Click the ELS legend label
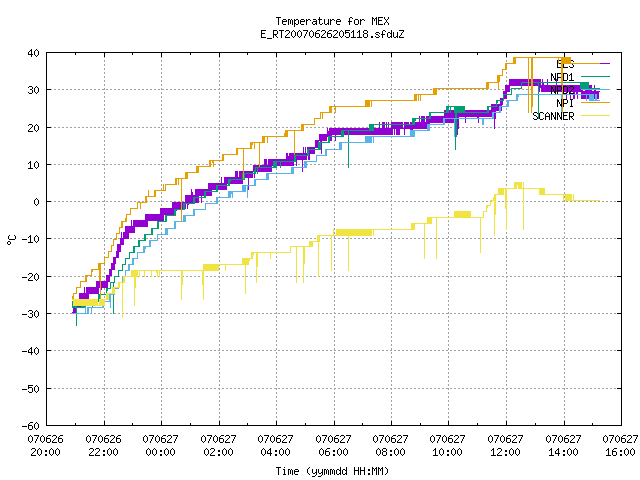The width and height of the screenshot is (640, 480). coord(565,64)
